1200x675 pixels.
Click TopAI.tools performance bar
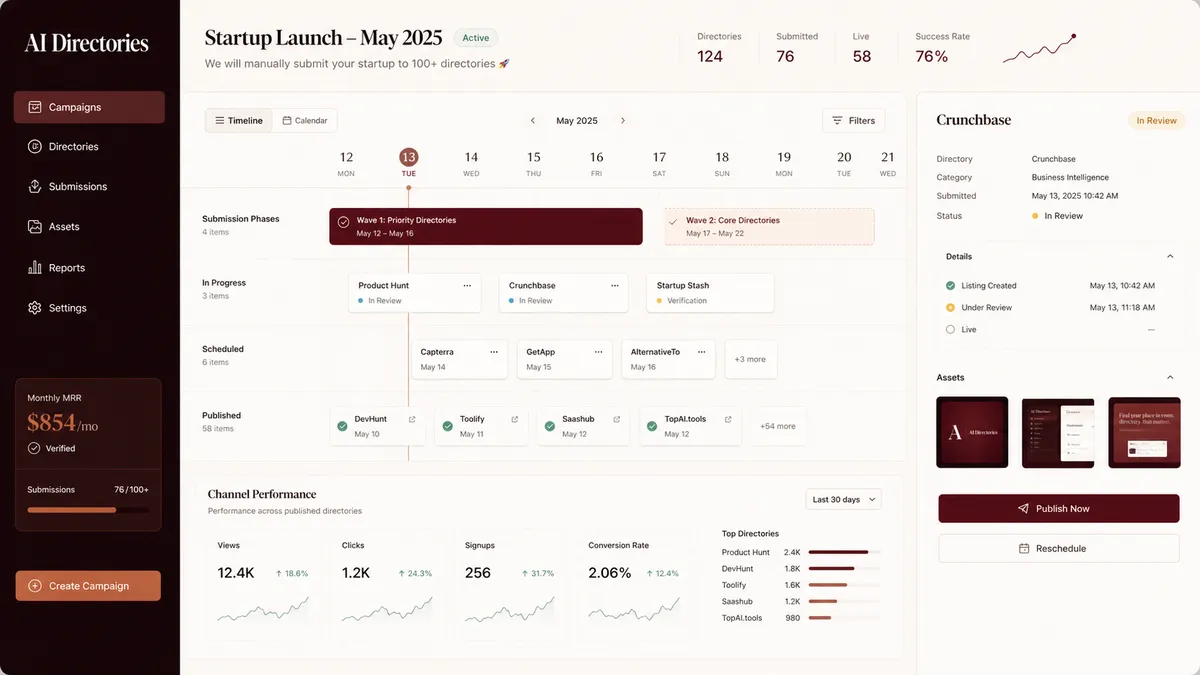pos(819,618)
